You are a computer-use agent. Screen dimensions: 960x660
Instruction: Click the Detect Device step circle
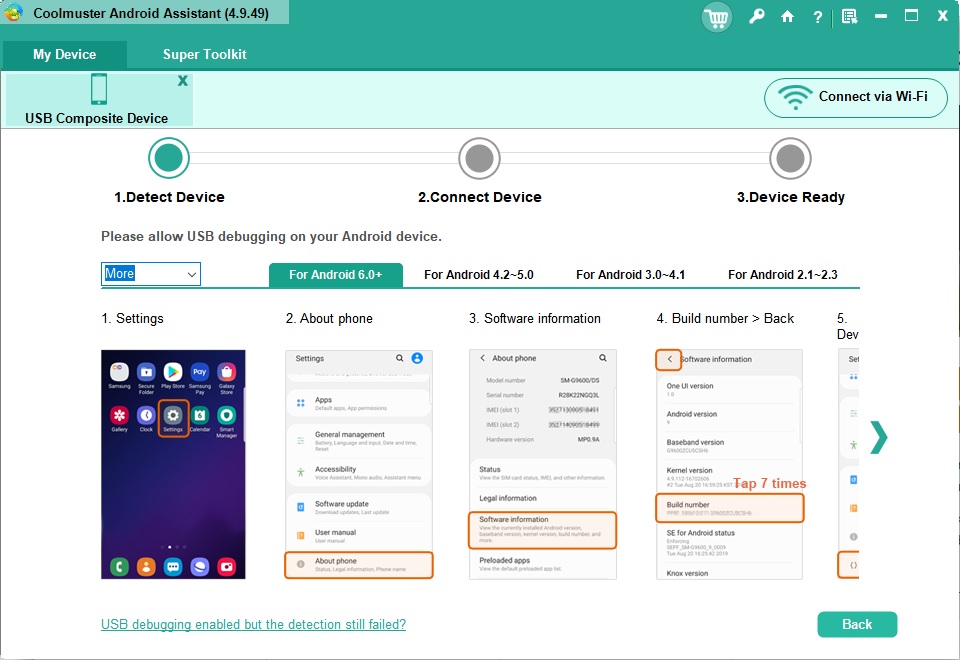click(x=168, y=158)
